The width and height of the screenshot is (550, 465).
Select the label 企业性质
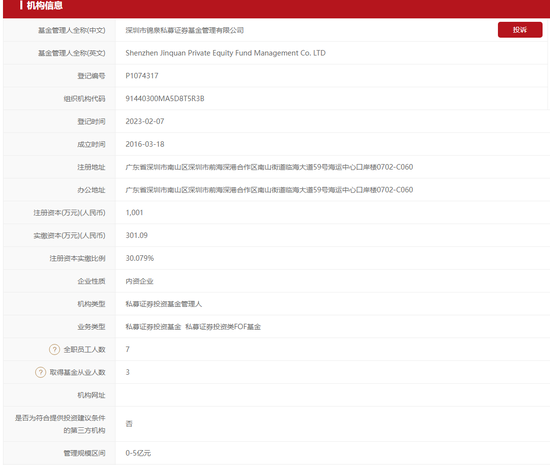[x=91, y=281]
